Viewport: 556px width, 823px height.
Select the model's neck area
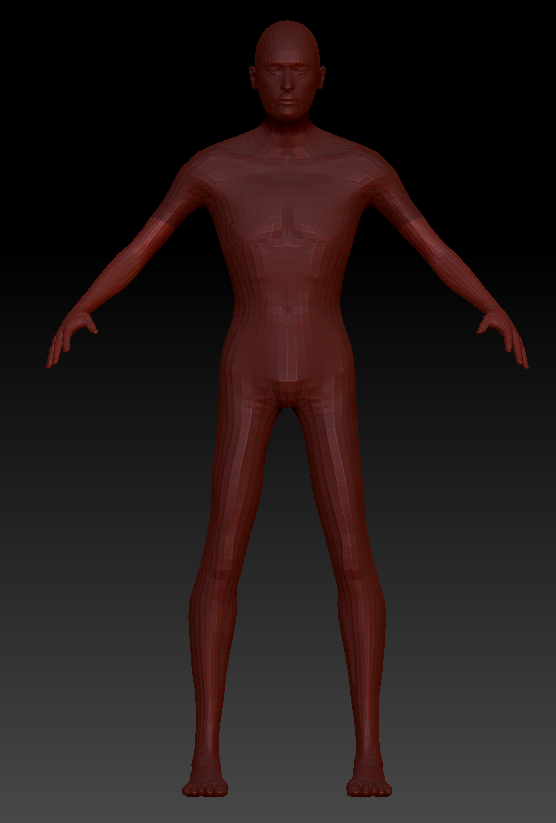286,132
